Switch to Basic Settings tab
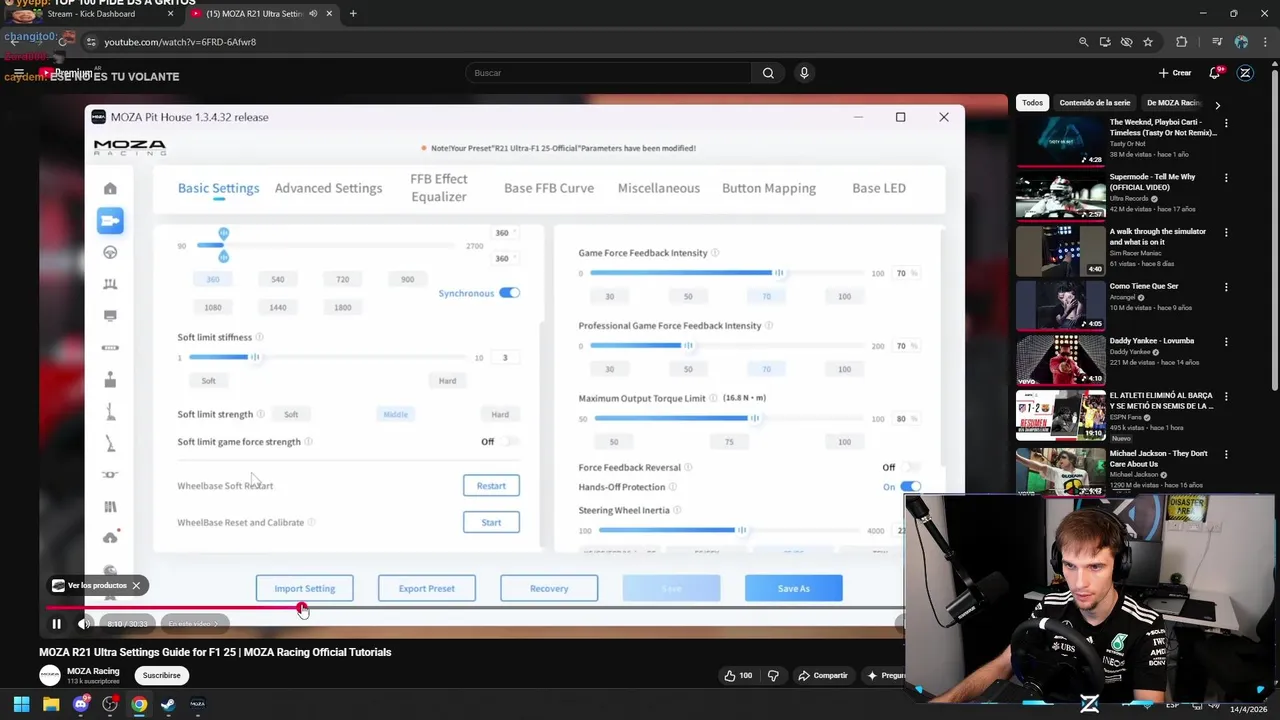 (x=218, y=188)
